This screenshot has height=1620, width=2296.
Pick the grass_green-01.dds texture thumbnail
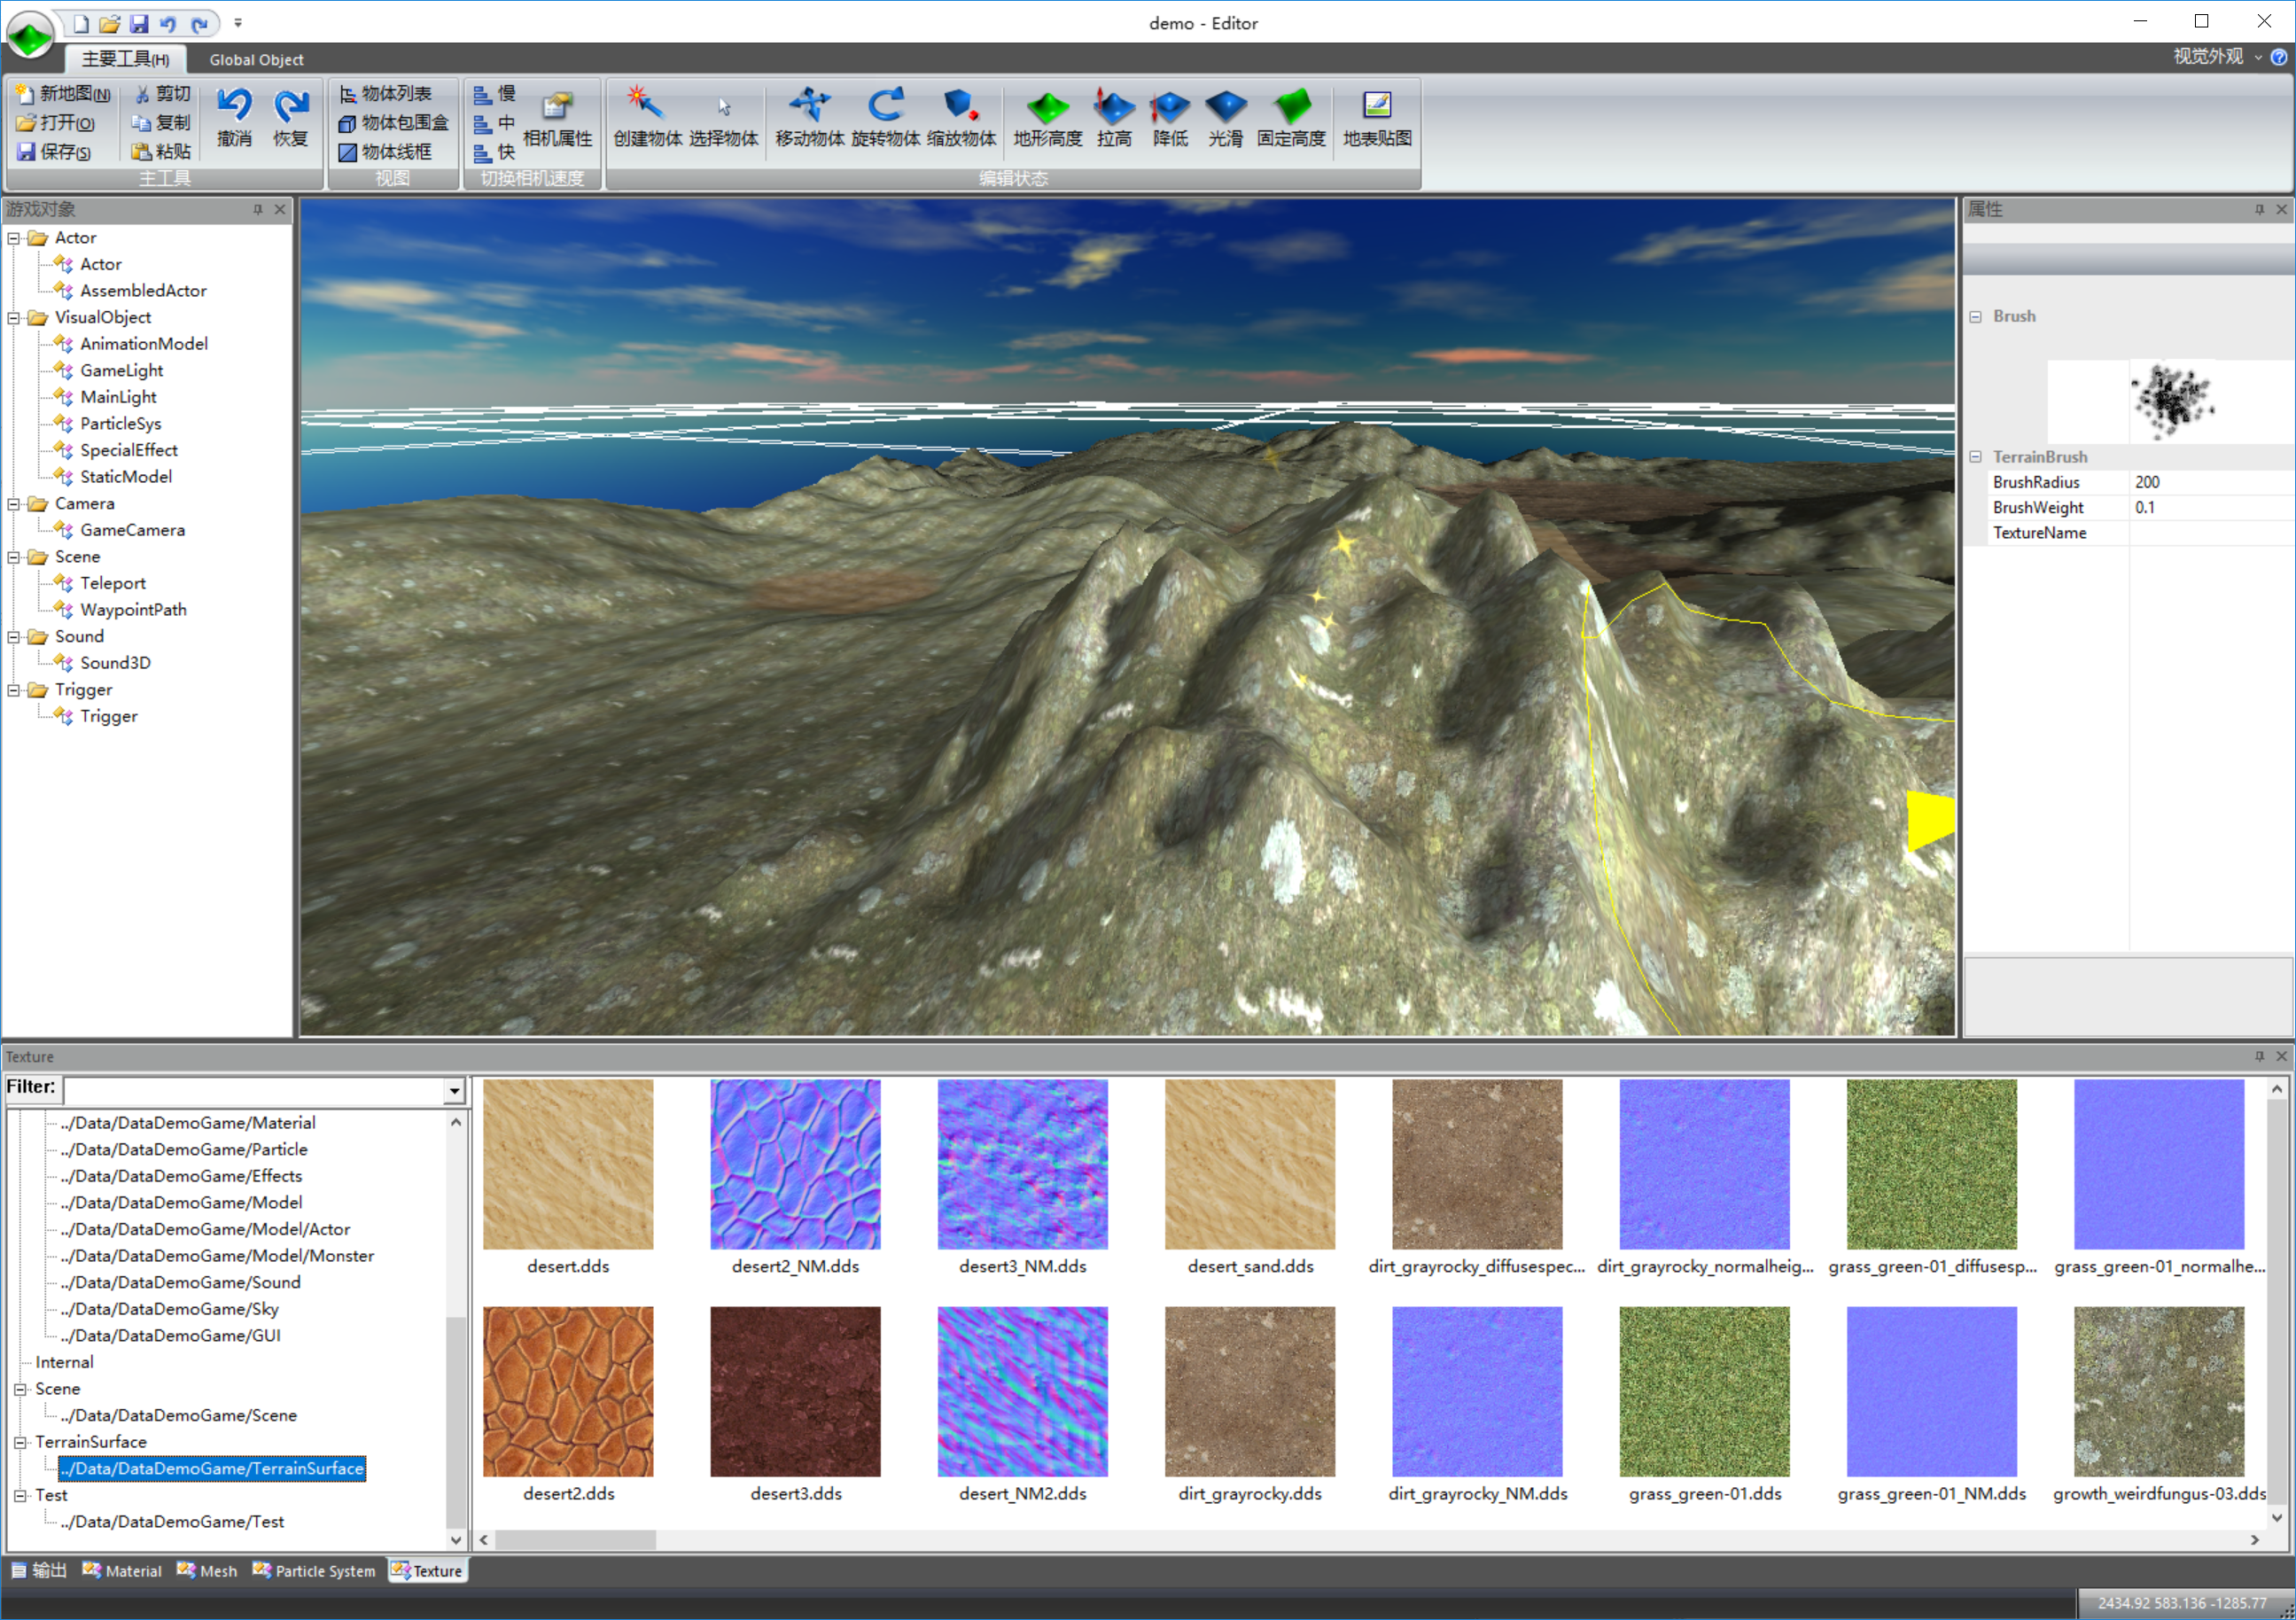tap(1704, 1392)
